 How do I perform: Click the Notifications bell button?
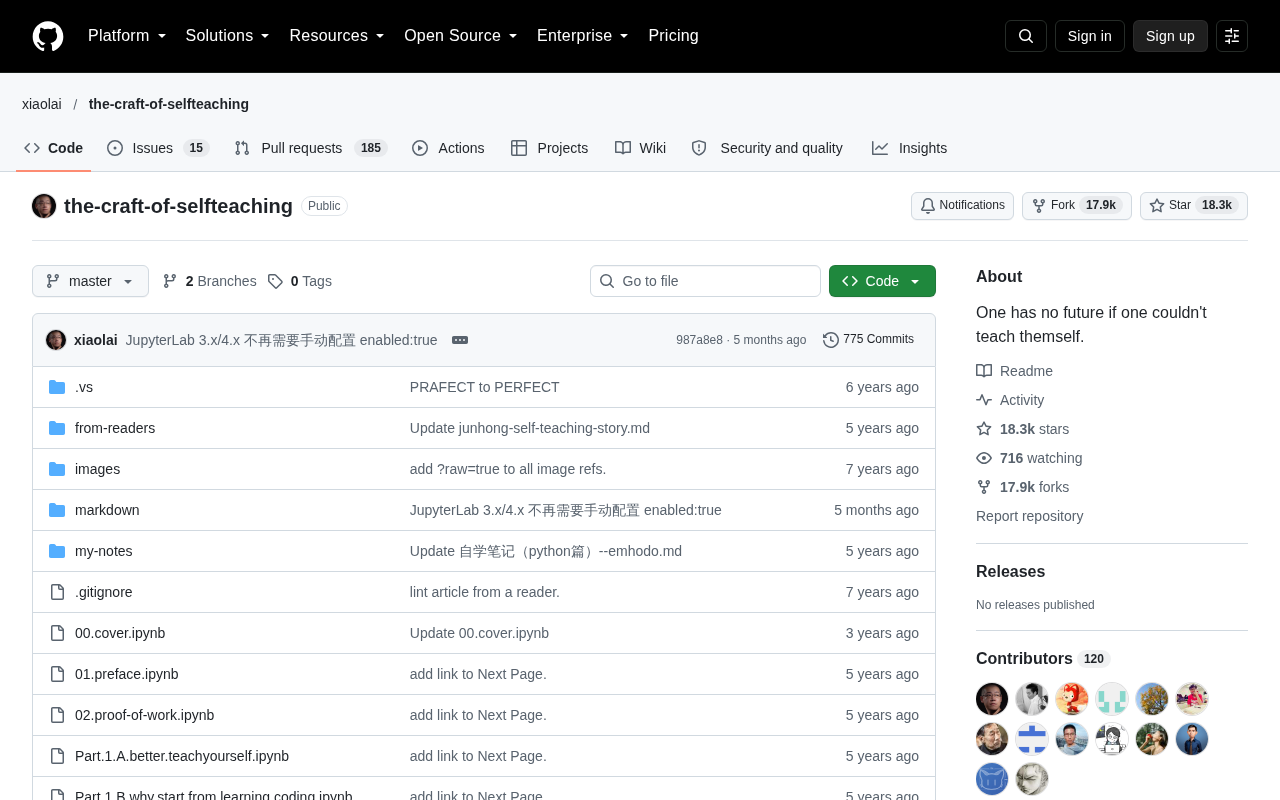click(x=962, y=206)
